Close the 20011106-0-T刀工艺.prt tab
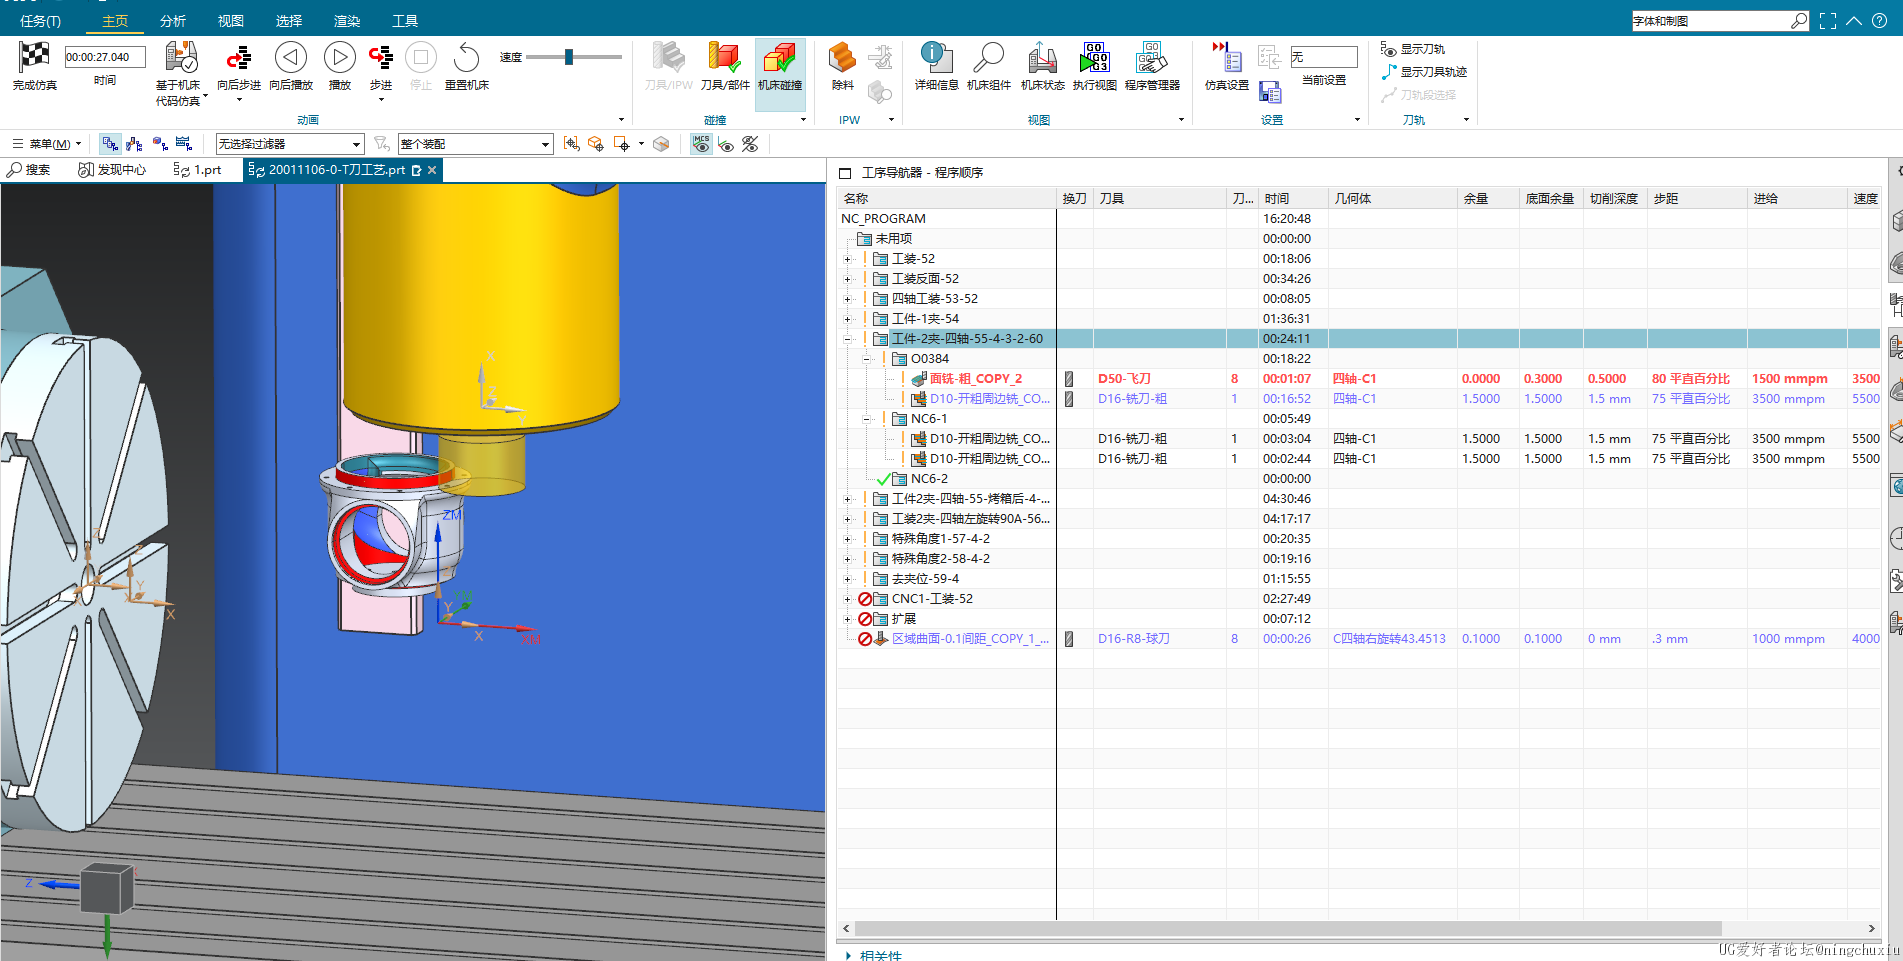1903x961 pixels. (x=432, y=170)
